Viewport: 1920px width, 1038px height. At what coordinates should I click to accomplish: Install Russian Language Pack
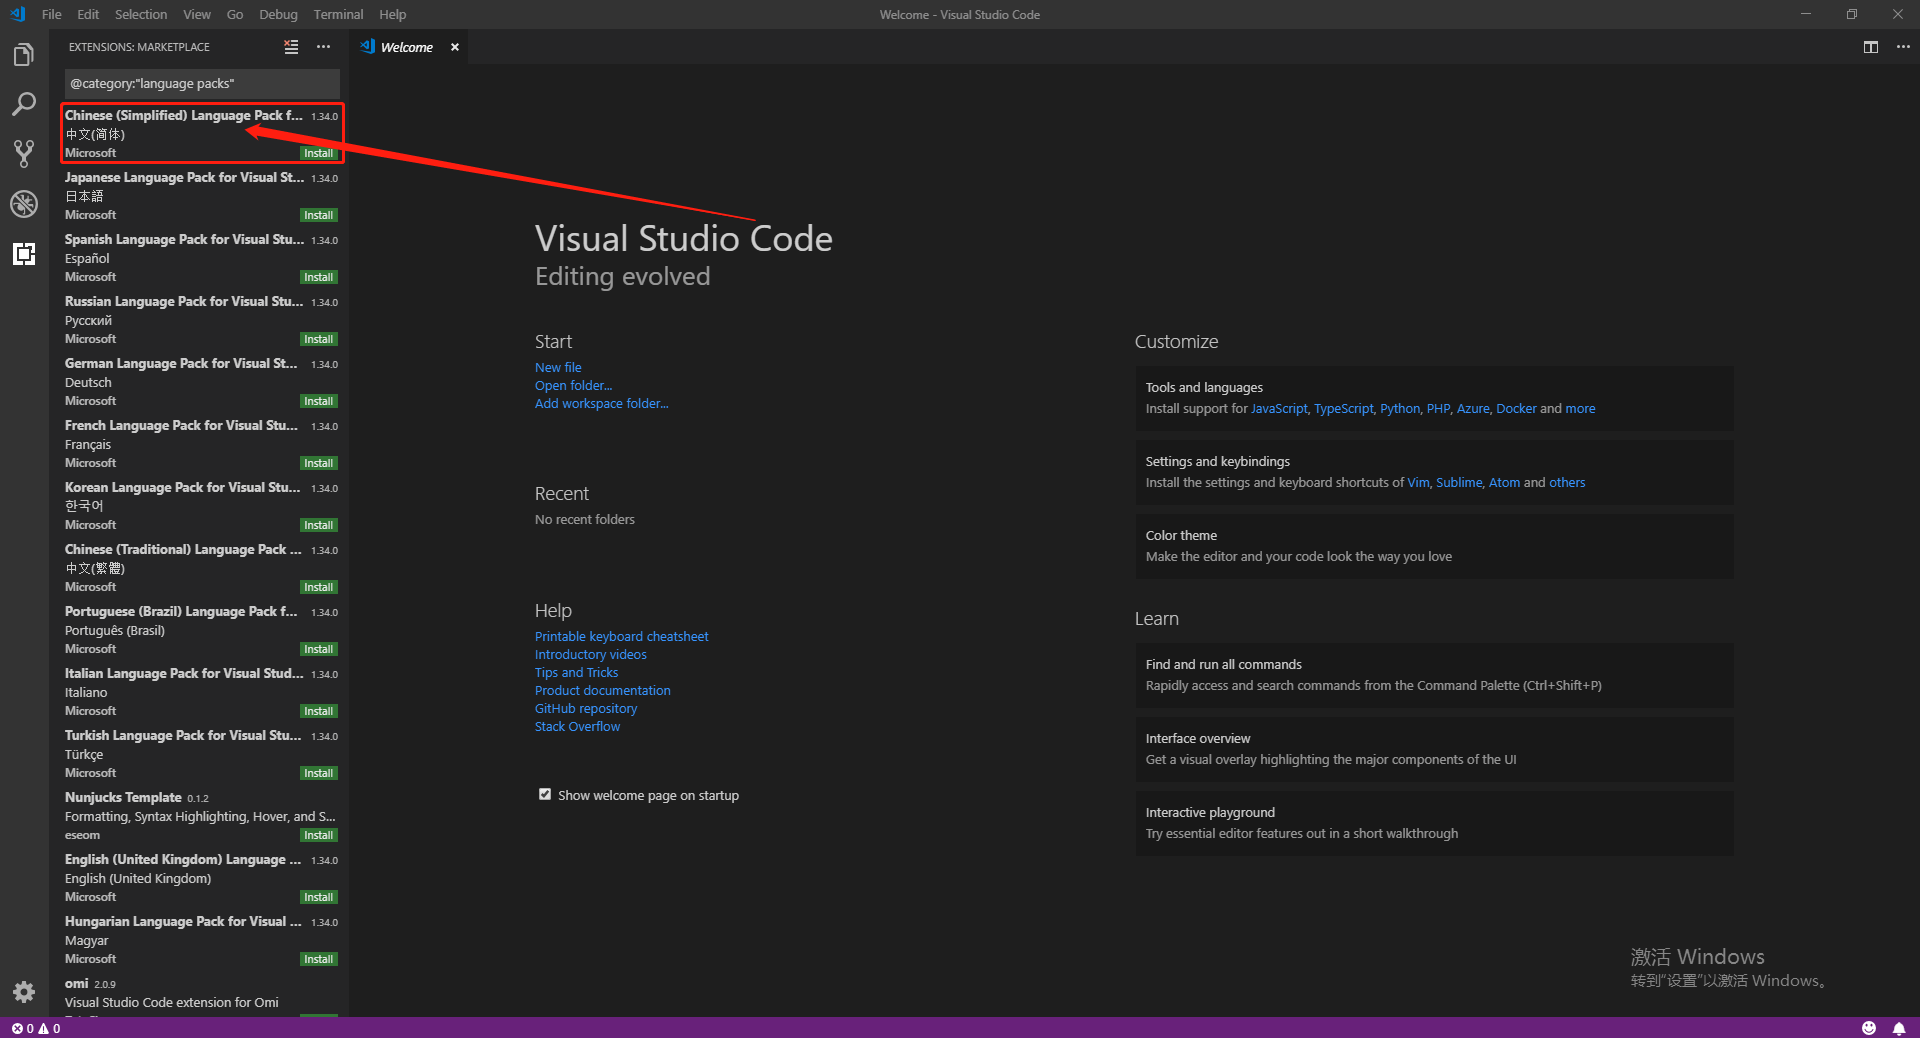[x=319, y=339]
